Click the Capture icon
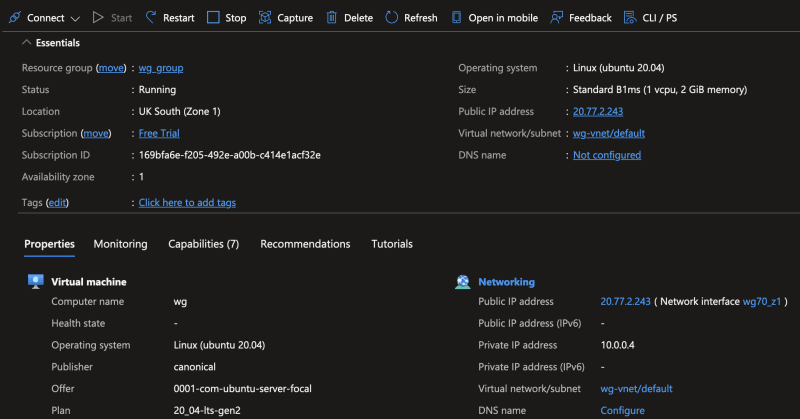Image resolution: width=800 pixels, height=419 pixels. [265, 18]
